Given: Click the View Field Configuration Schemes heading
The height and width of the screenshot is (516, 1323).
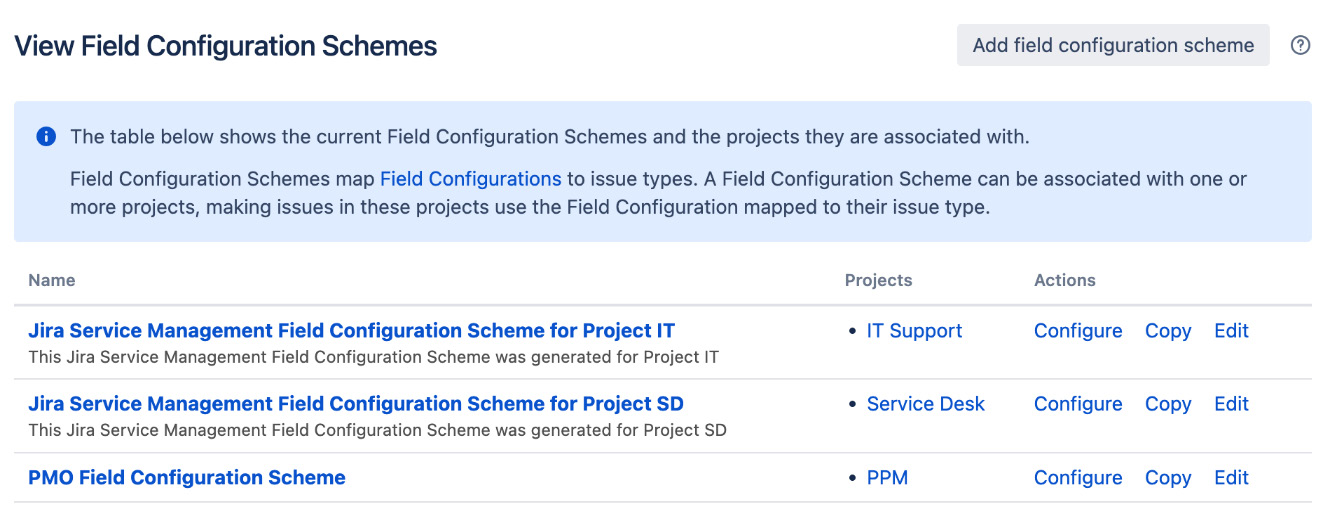Looking at the screenshot, I should coord(226,46).
